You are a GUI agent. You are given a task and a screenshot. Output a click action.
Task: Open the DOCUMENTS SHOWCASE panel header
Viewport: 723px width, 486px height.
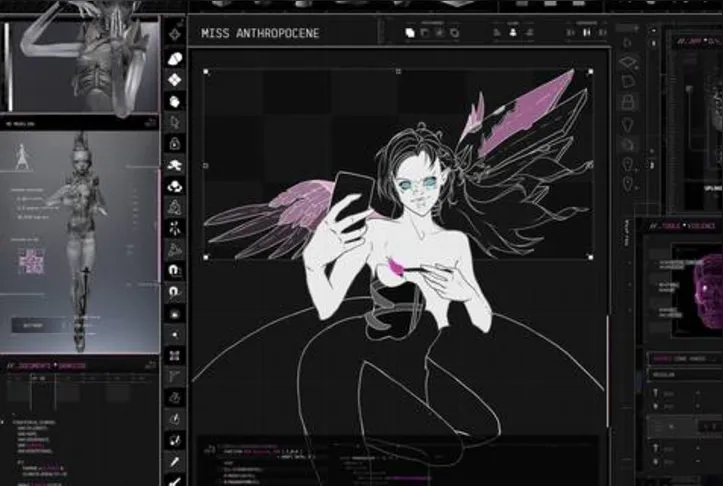tap(46, 366)
